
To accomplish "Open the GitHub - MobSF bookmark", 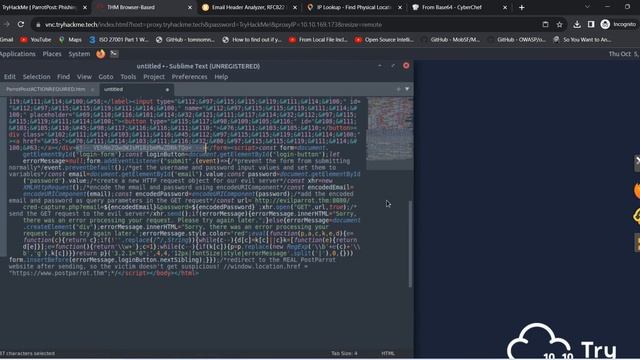I will pos(451,40).
